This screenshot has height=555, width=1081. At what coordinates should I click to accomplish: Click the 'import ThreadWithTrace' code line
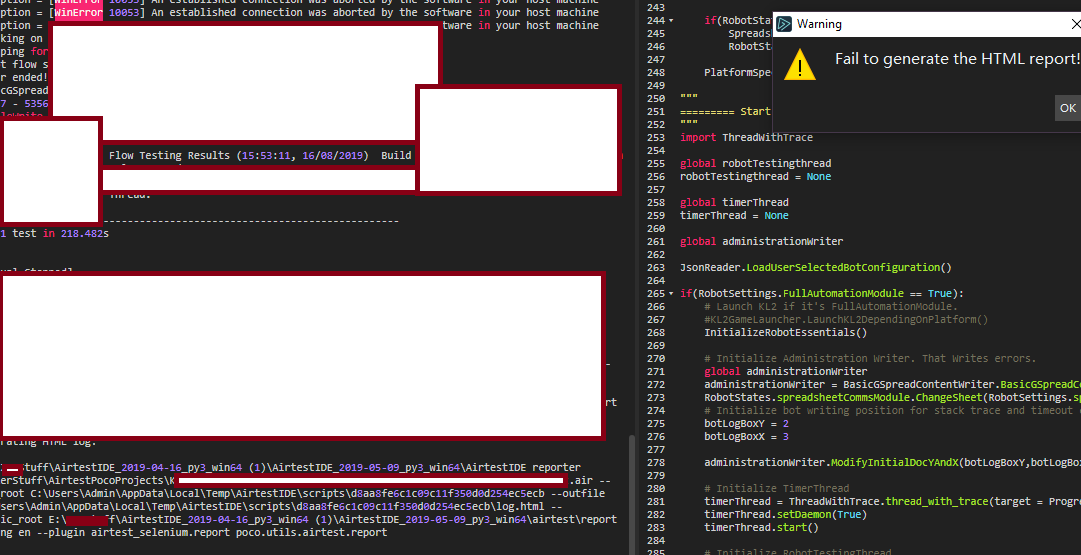tap(746, 137)
